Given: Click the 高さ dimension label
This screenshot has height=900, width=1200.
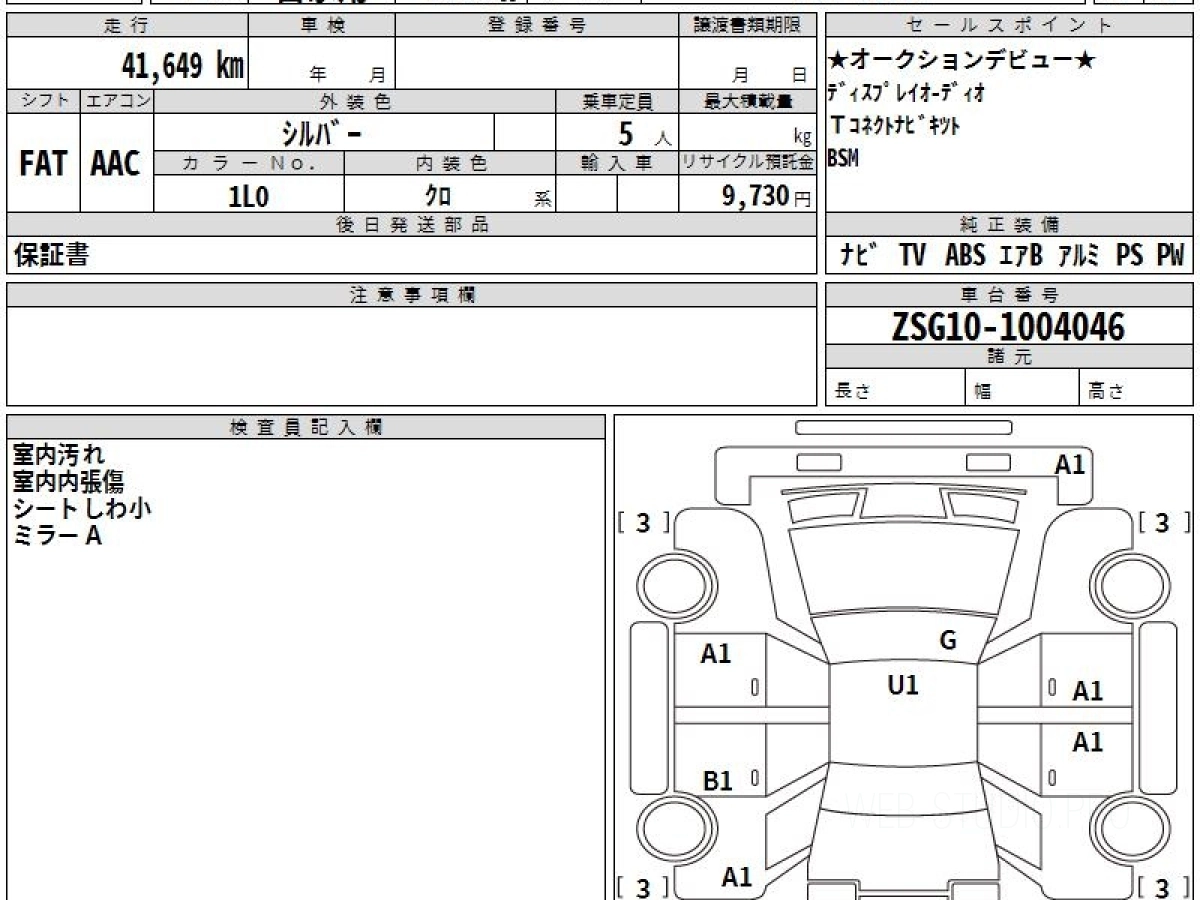Looking at the screenshot, I should click(1106, 391).
